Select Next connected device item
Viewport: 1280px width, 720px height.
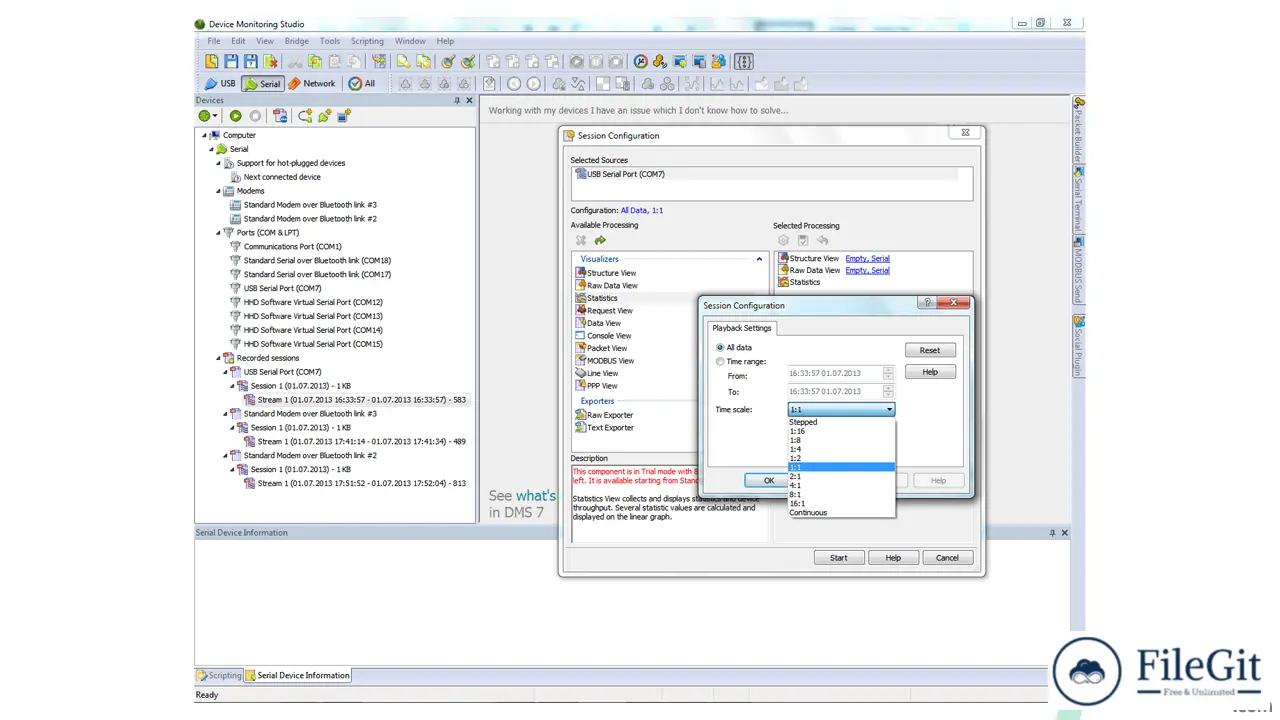point(282,177)
